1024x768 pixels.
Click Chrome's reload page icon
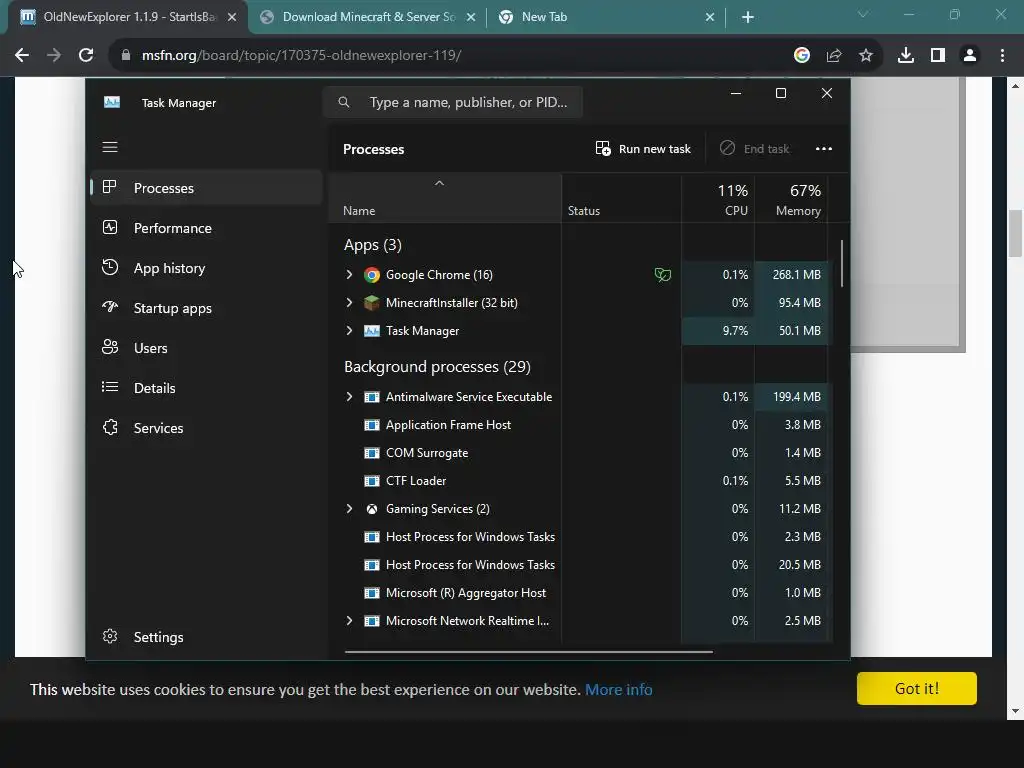[x=86, y=56]
